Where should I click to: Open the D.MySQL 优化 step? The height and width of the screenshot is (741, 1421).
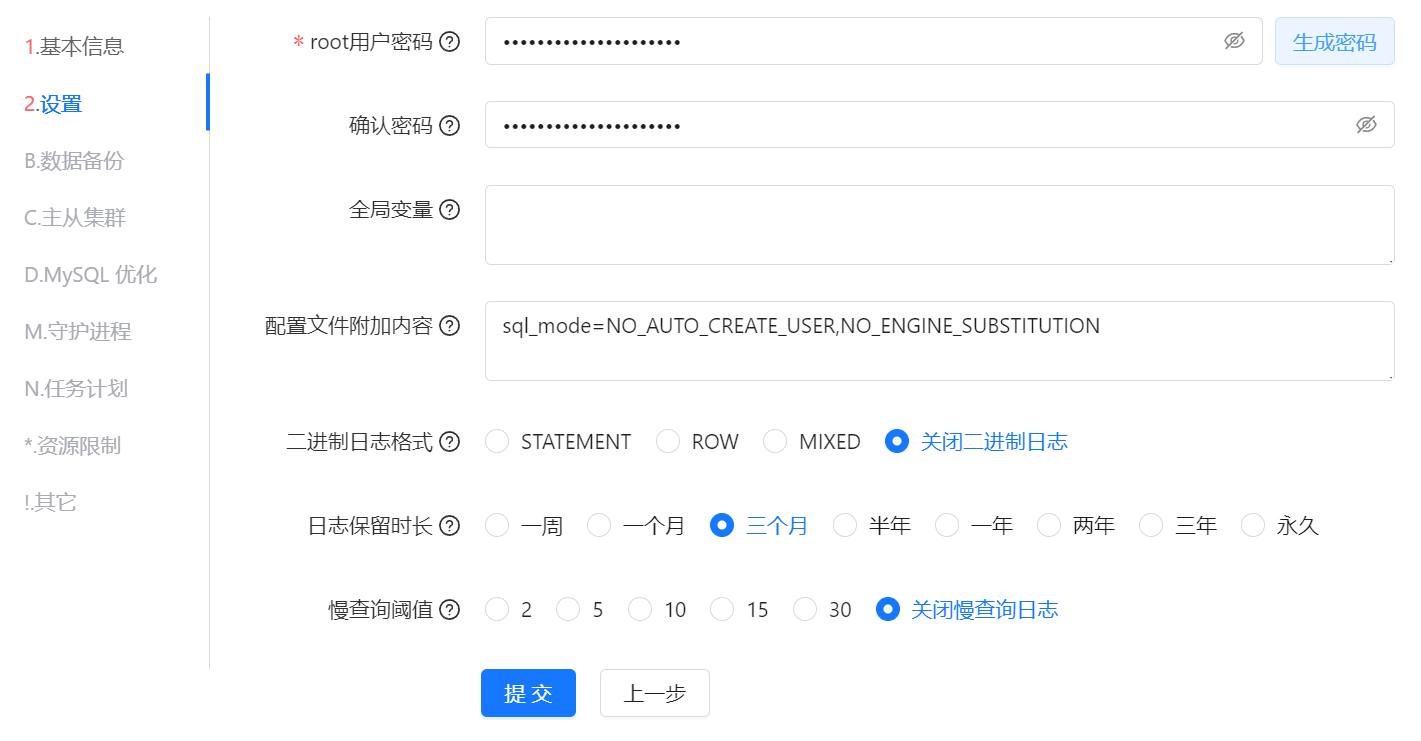click(91, 274)
